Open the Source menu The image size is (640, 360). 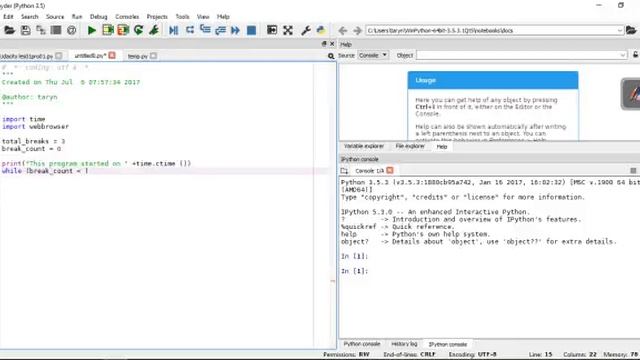click(55, 17)
